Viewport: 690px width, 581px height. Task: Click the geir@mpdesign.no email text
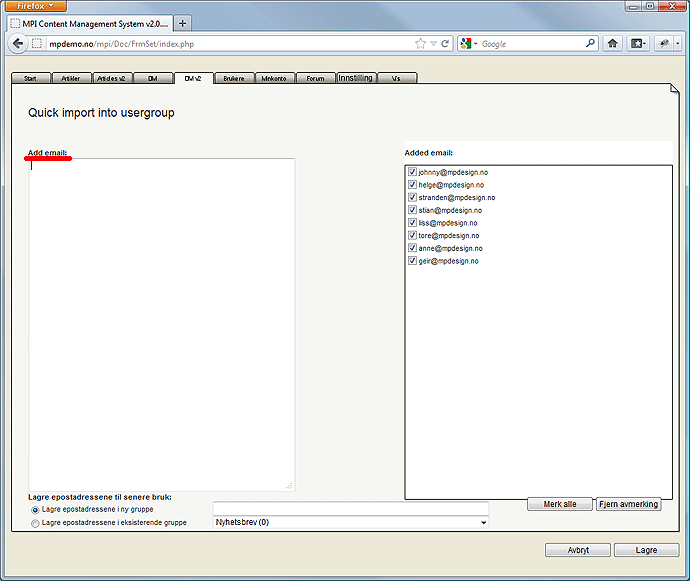(448, 261)
